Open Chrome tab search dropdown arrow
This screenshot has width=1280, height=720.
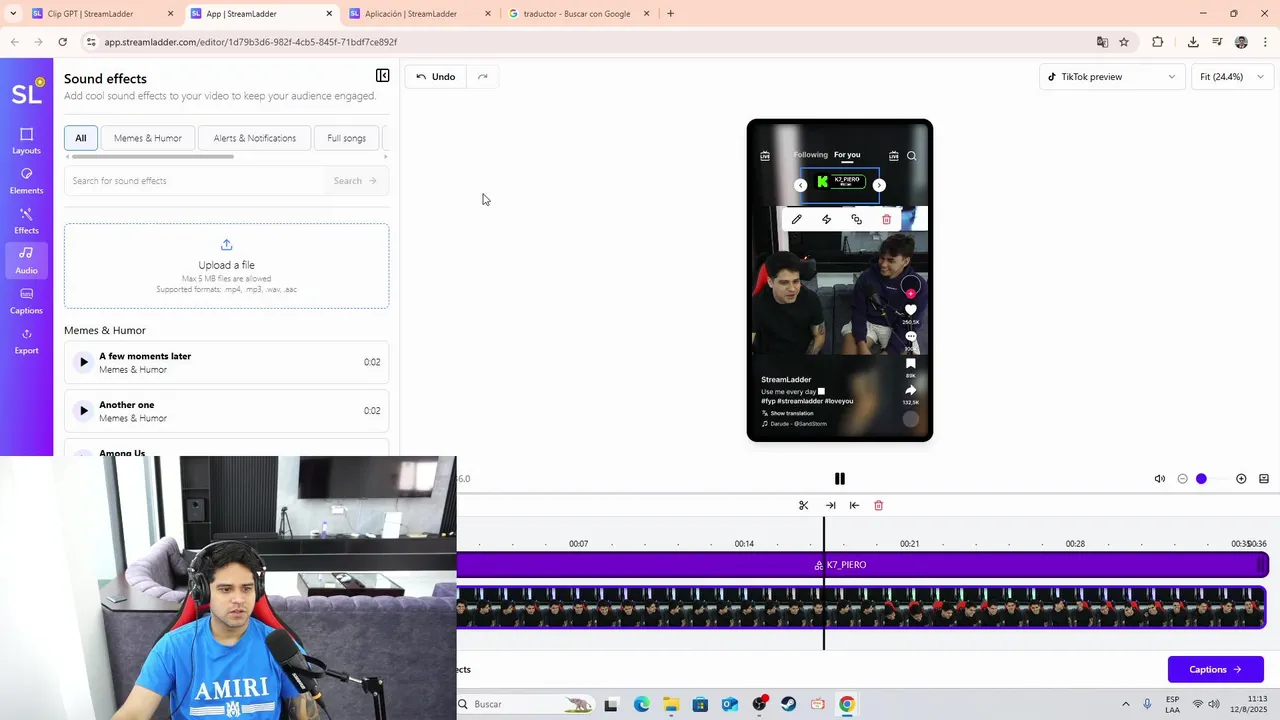point(13,13)
